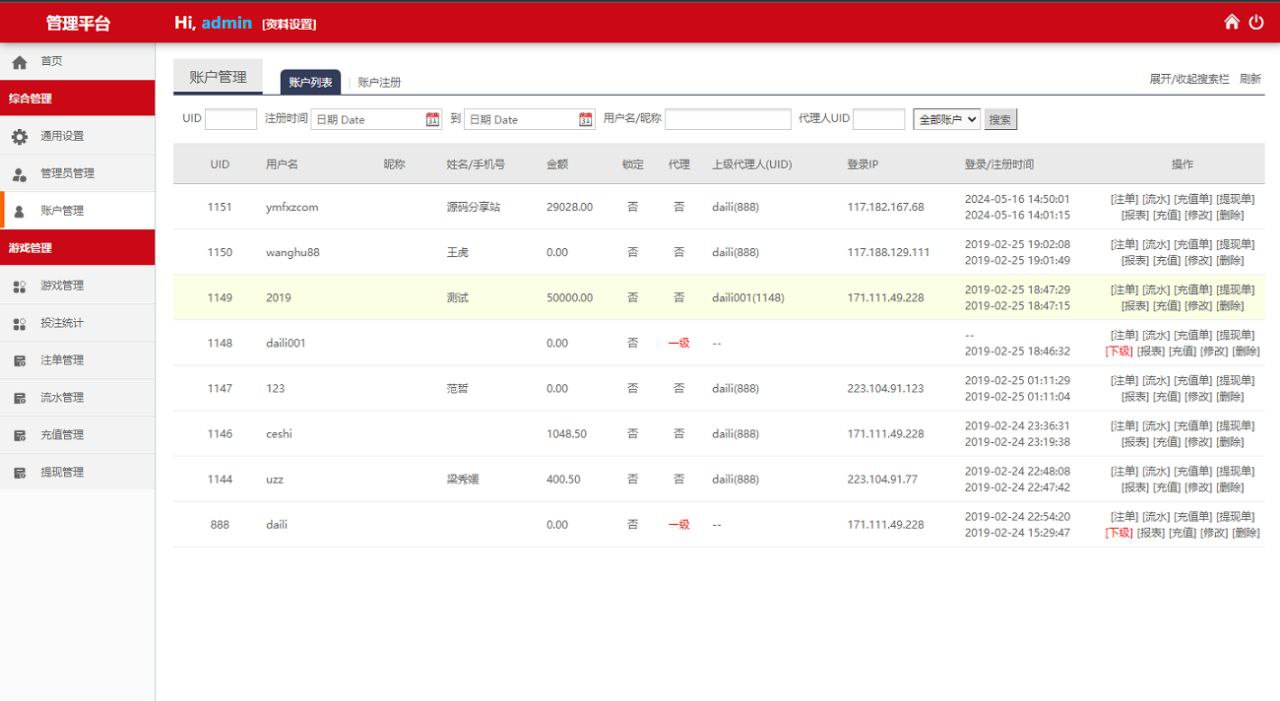
Task: Open the start date calendar picker icon
Action: [x=433, y=119]
